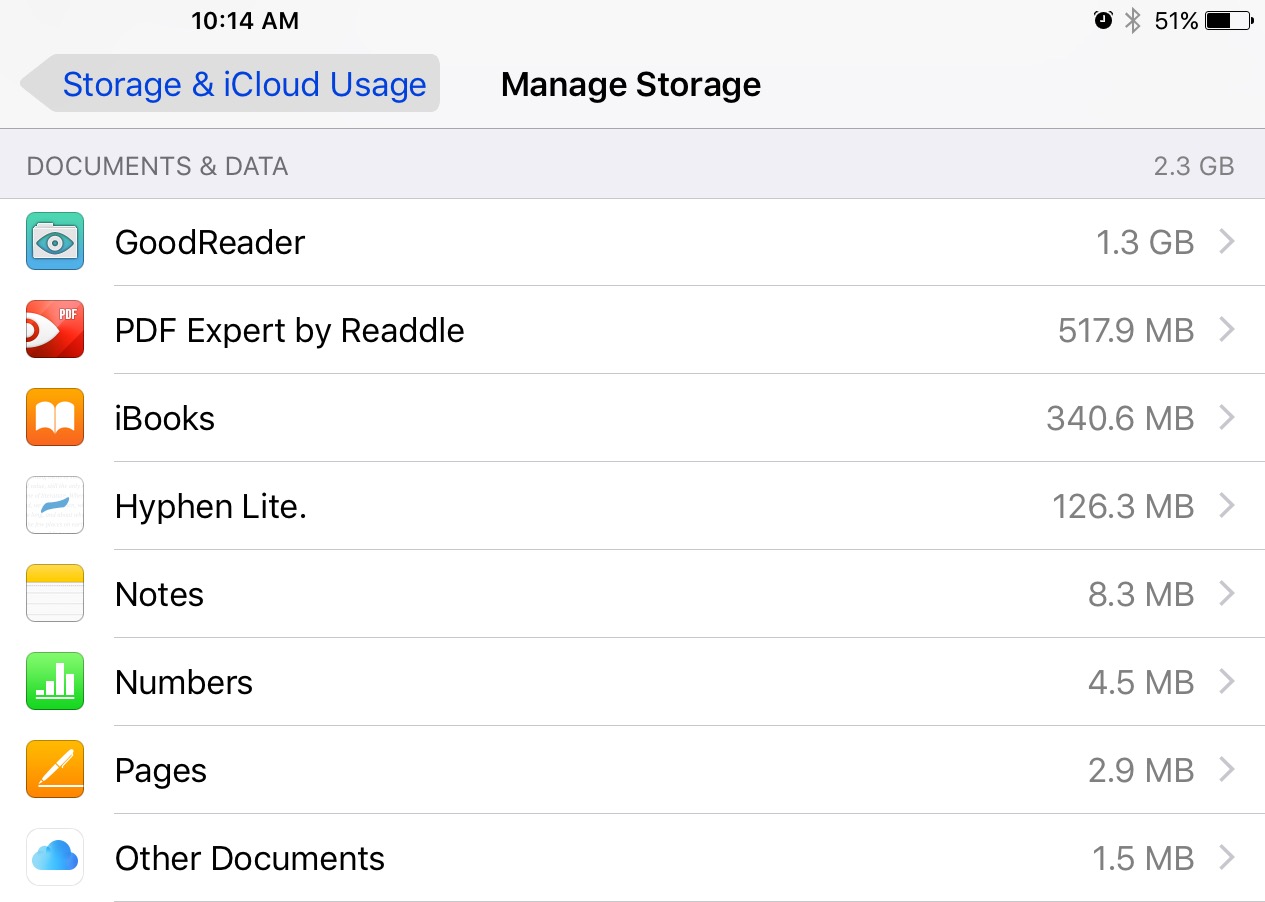Tap the red PDF Expert app icon
Viewport: 1265px width, 902px height.
tap(55, 330)
